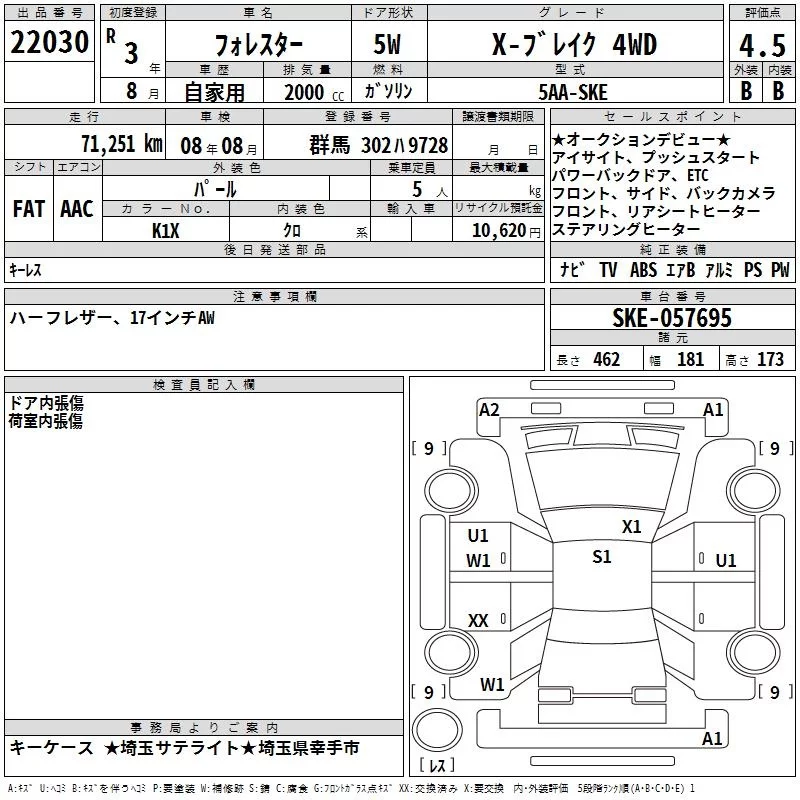The image size is (800, 800).
Task: Click the spare tire circle icon
Action: (x=437, y=733)
